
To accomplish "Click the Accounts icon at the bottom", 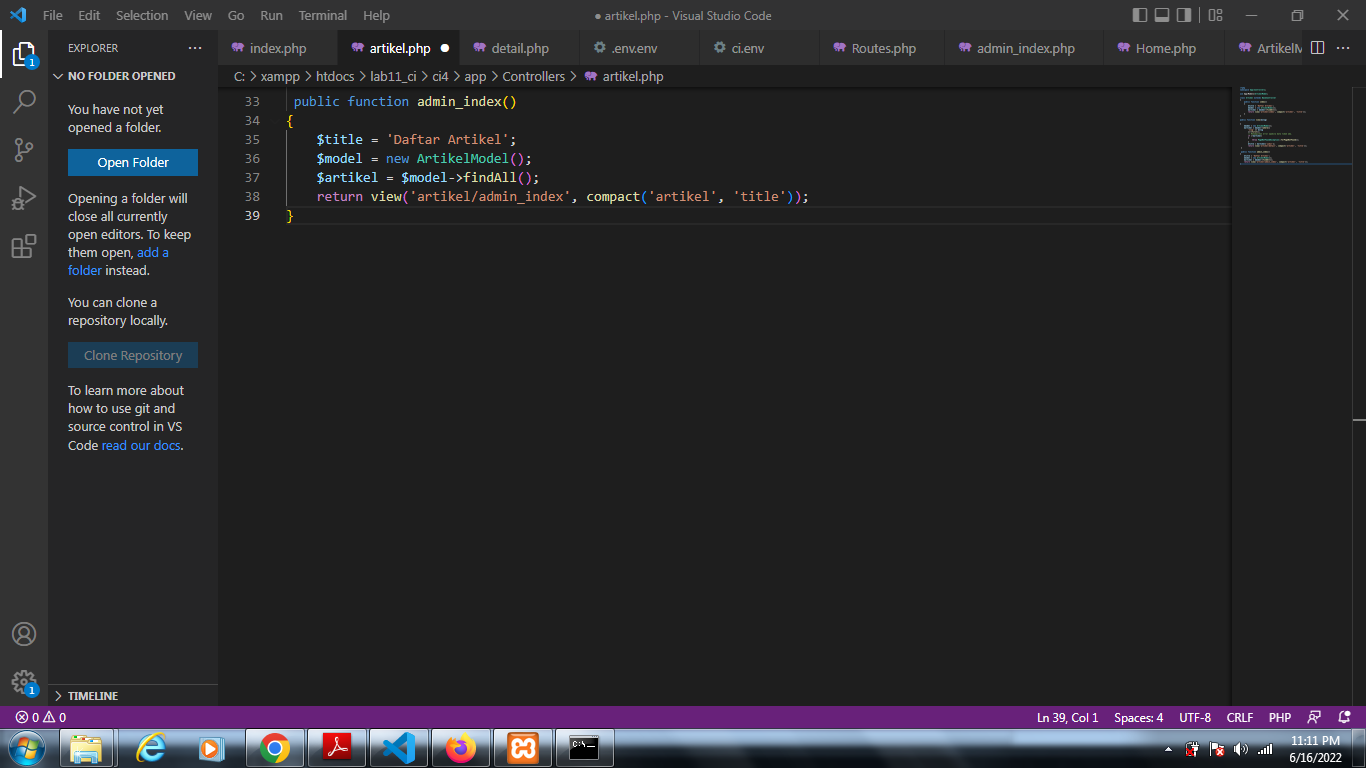I will coord(24,633).
